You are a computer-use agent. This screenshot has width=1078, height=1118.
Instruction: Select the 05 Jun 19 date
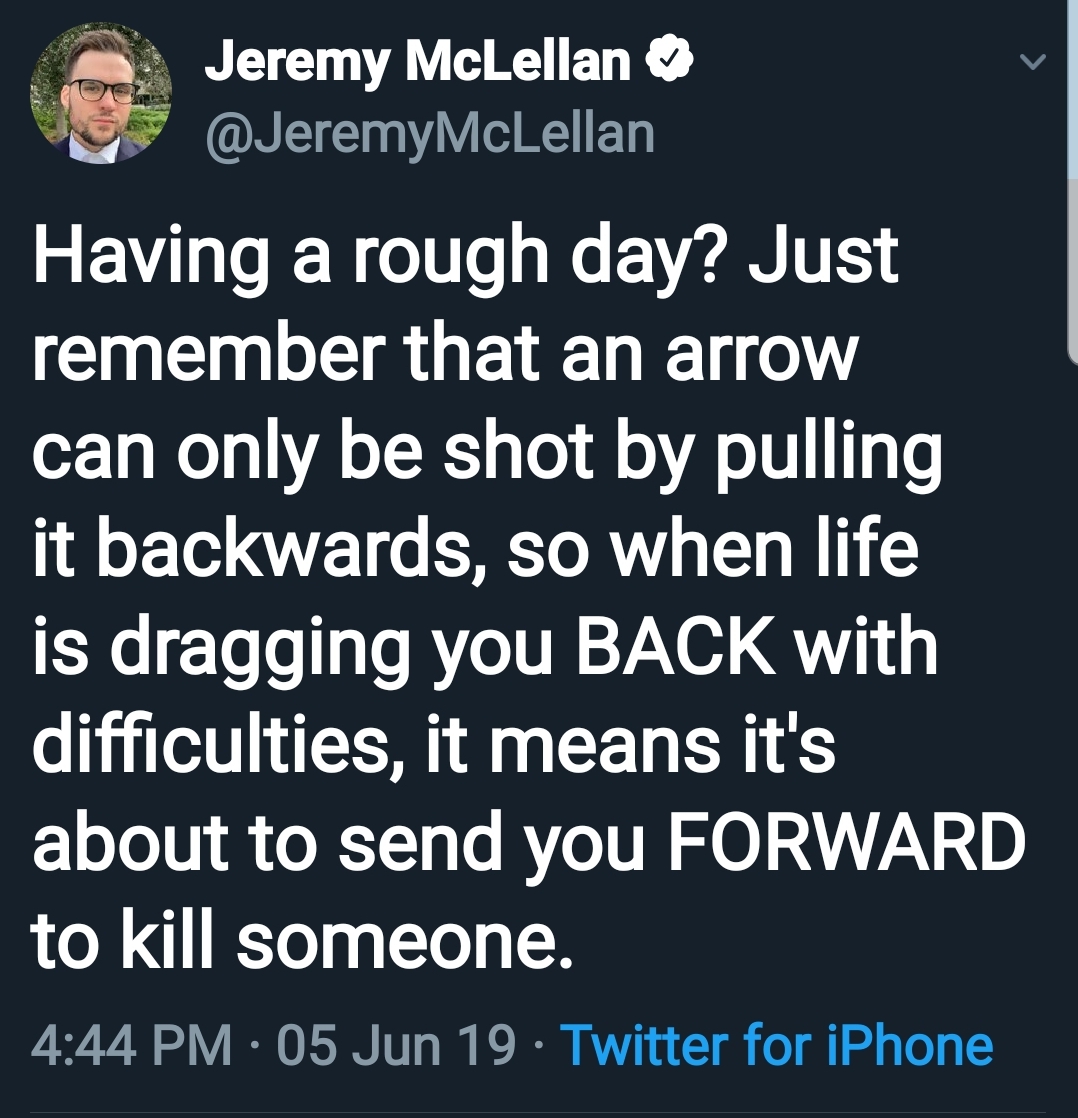click(395, 1045)
